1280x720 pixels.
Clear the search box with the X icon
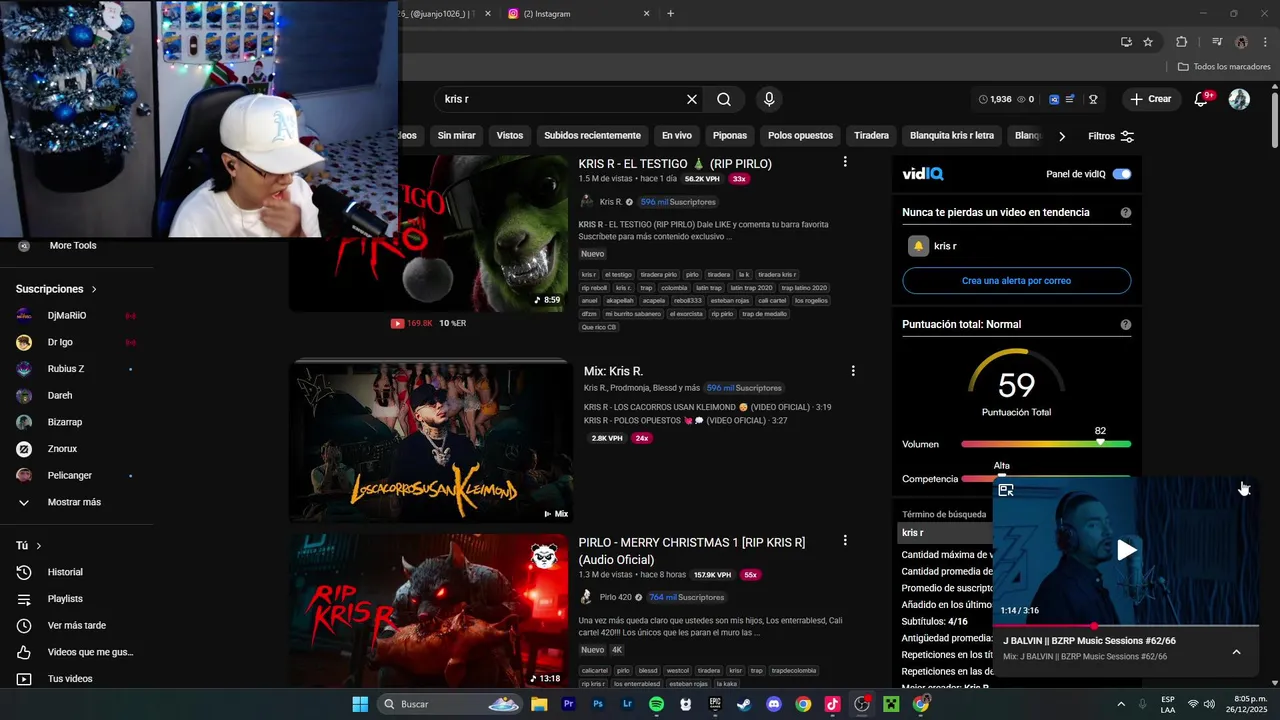691,99
